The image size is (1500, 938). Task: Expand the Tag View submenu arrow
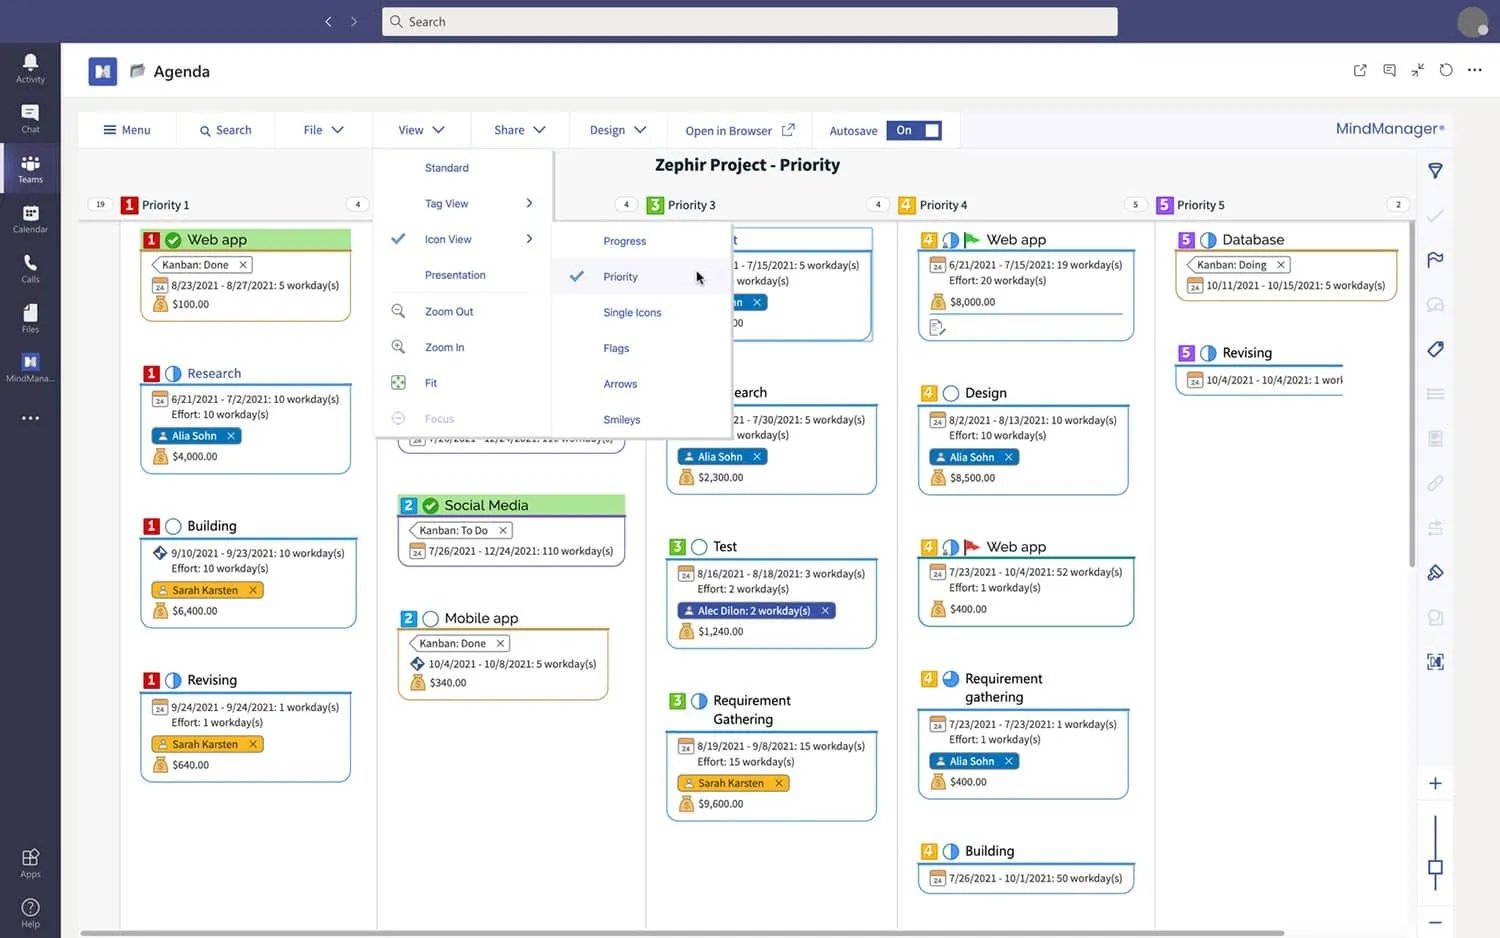pyautogui.click(x=529, y=203)
